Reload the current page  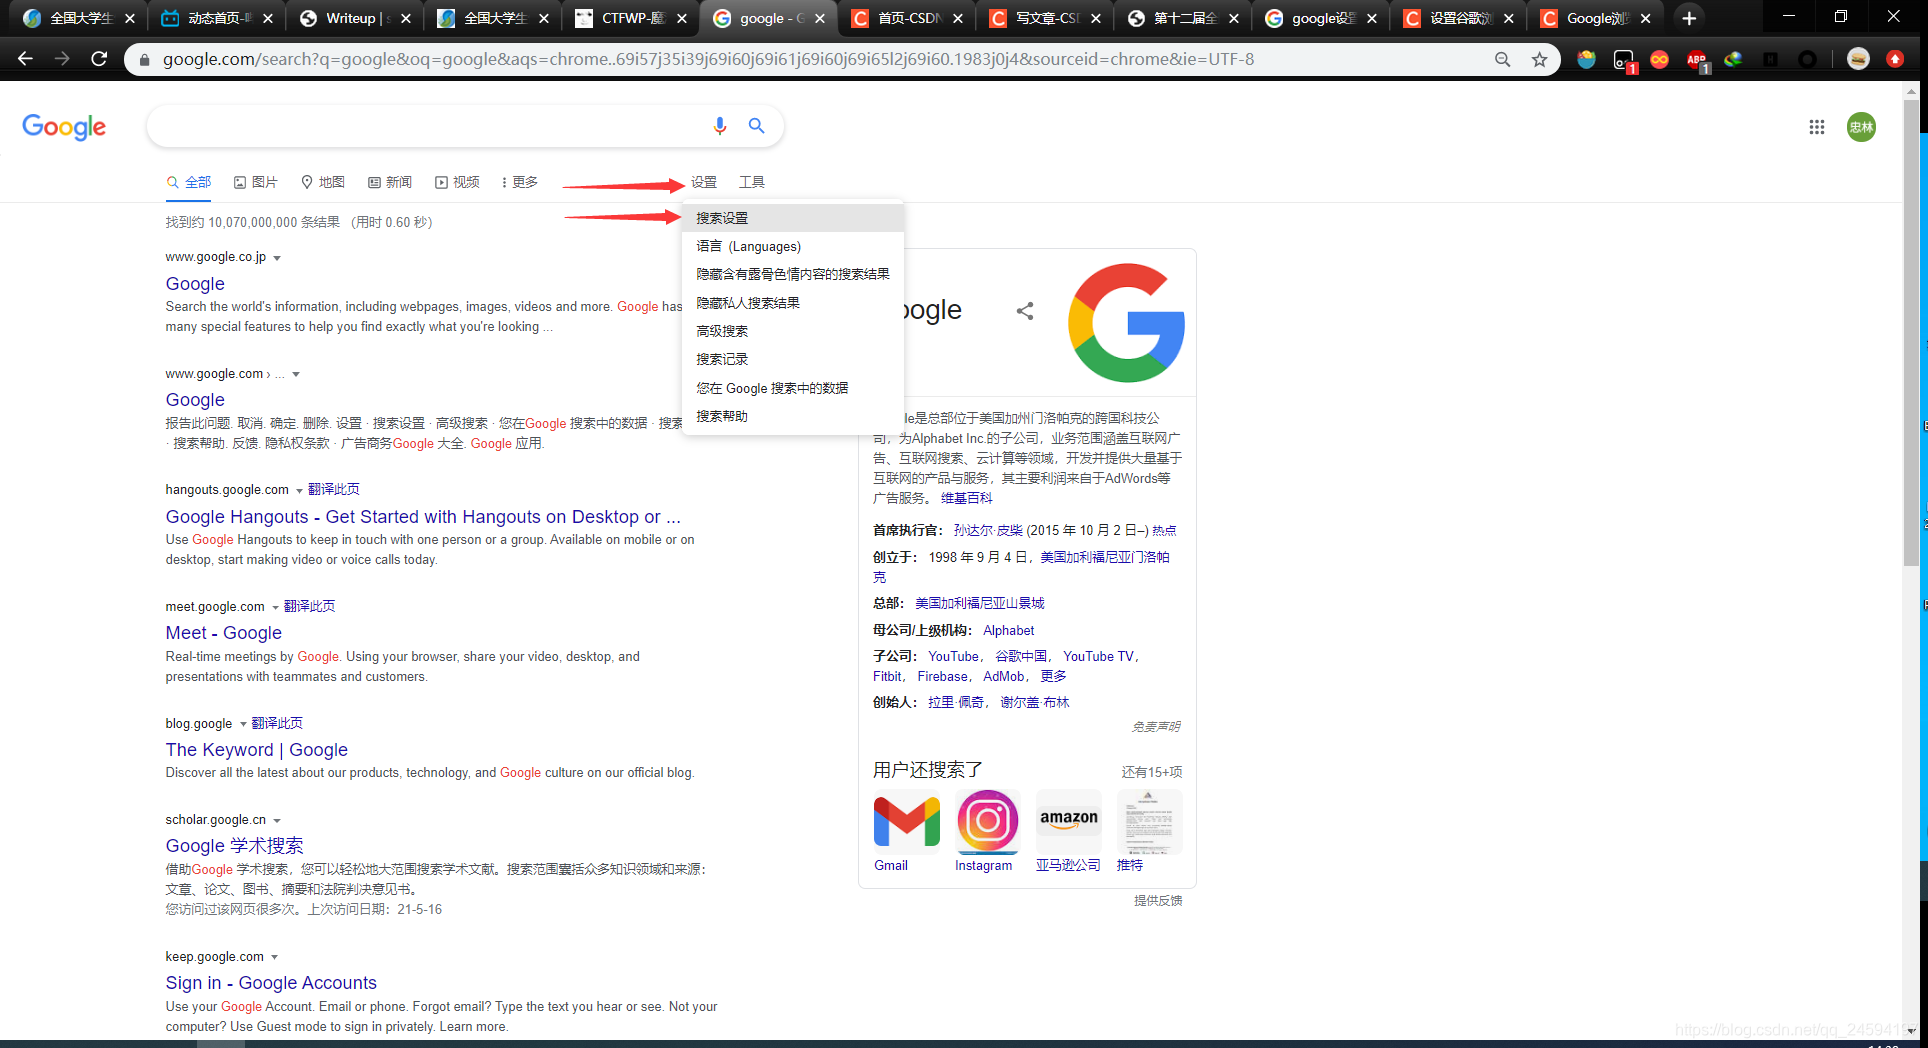tap(99, 59)
